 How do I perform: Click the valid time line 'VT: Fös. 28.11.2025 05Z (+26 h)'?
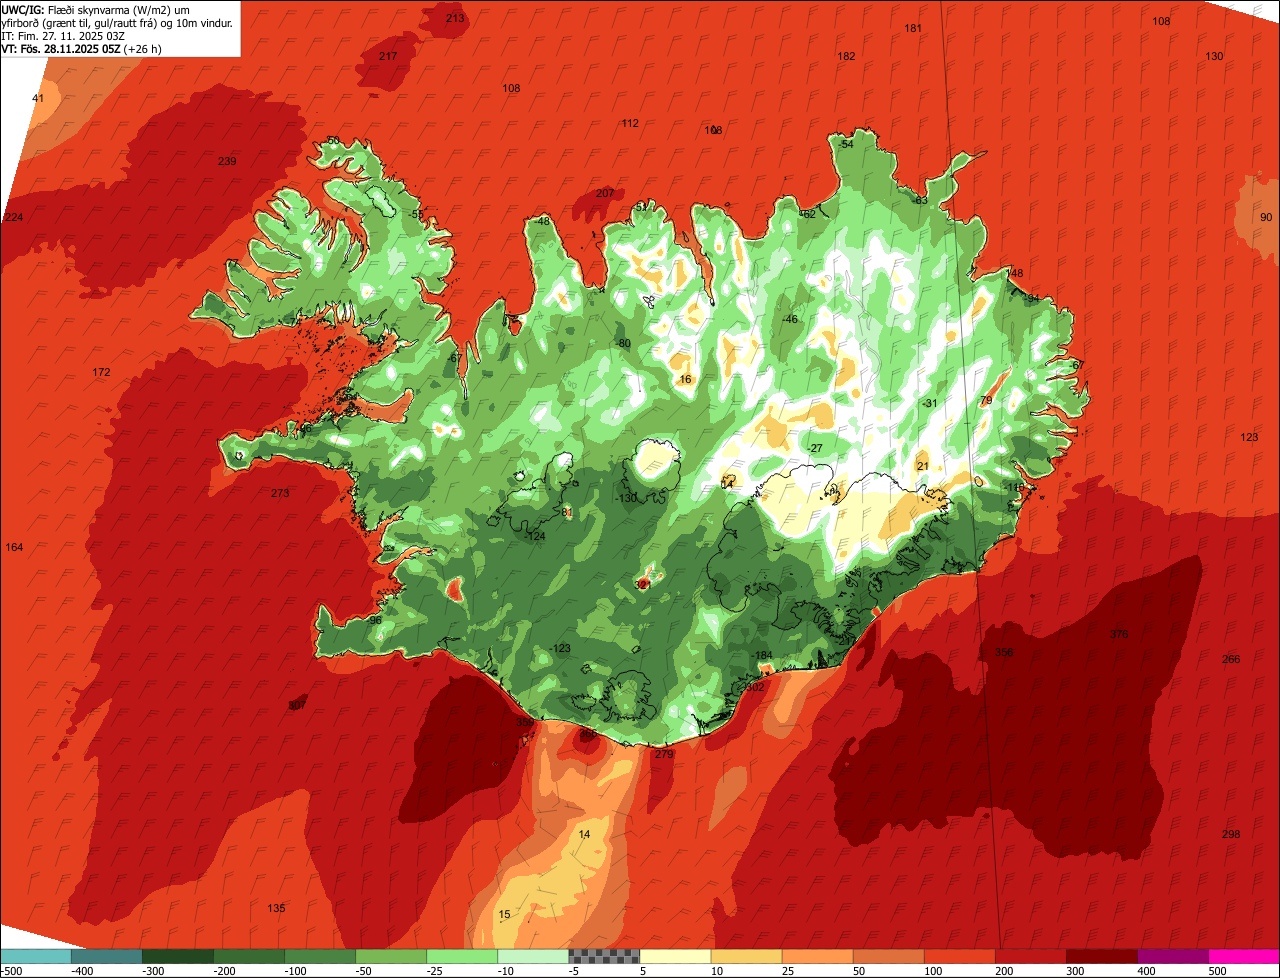tap(82, 49)
